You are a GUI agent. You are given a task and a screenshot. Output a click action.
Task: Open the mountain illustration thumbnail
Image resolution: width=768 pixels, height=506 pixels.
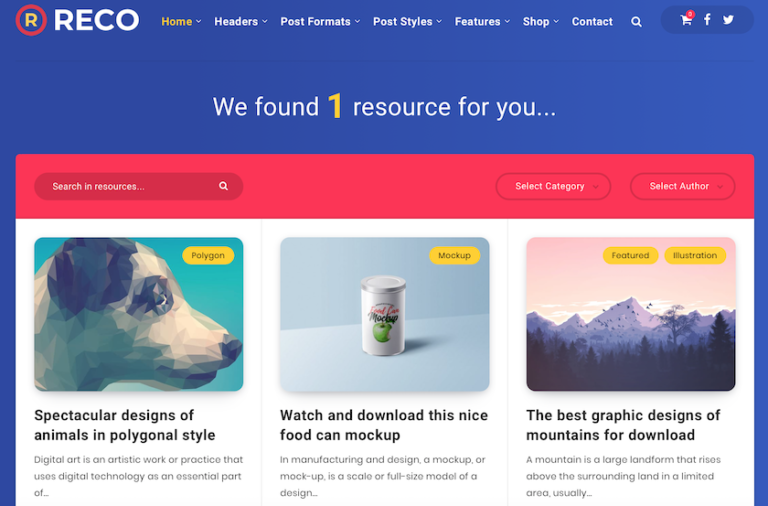click(630, 314)
